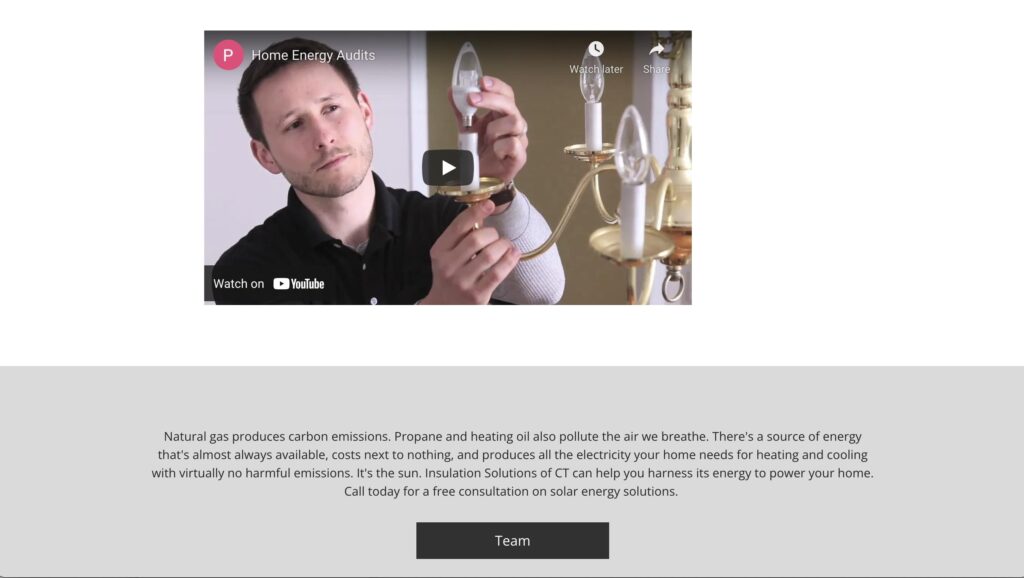
Task: Play the Home Energy Audits video
Action: pyautogui.click(x=448, y=168)
